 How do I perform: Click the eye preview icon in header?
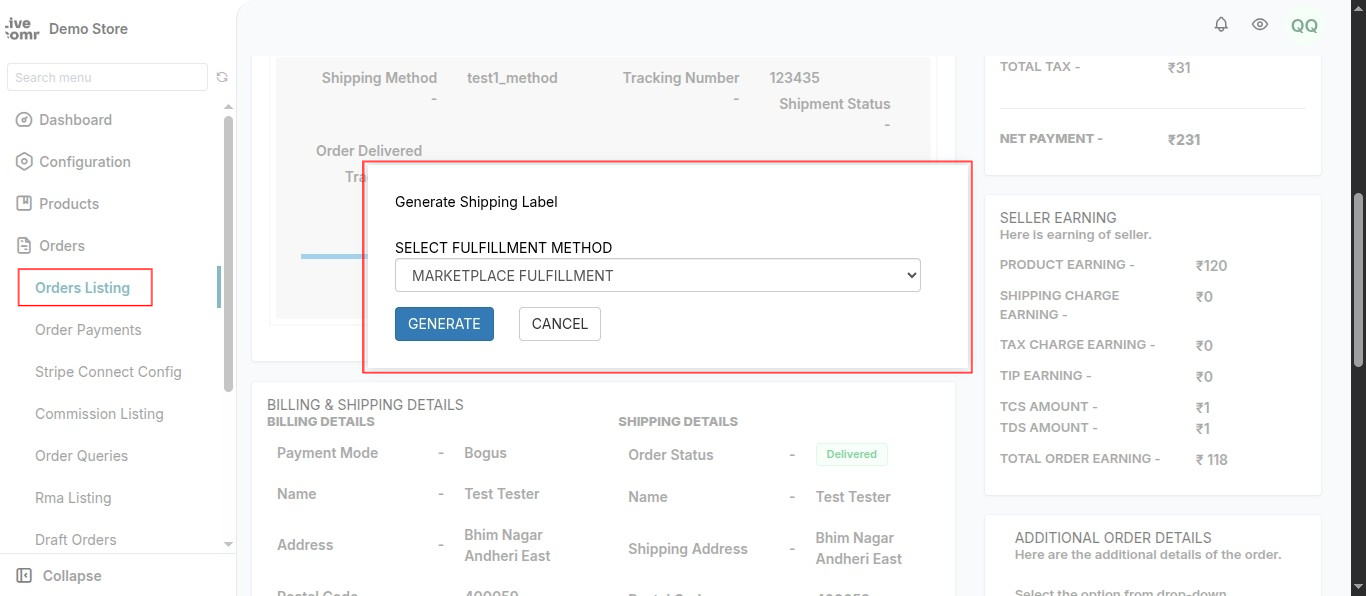point(1261,25)
